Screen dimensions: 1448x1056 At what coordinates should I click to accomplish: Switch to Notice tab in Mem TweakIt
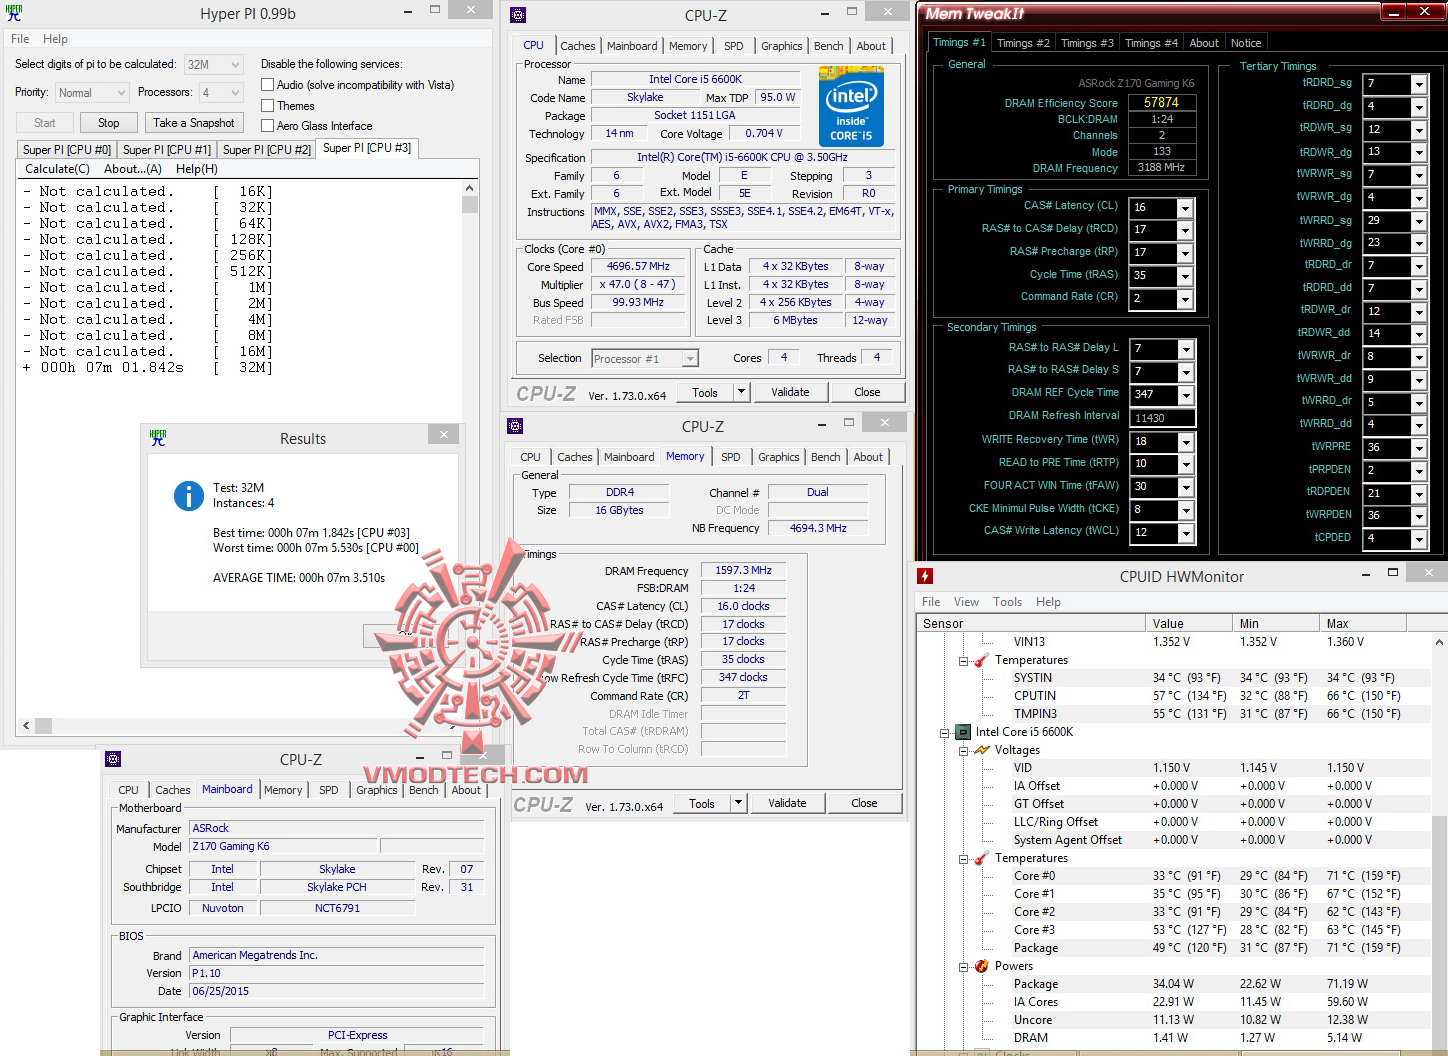(x=1245, y=43)
